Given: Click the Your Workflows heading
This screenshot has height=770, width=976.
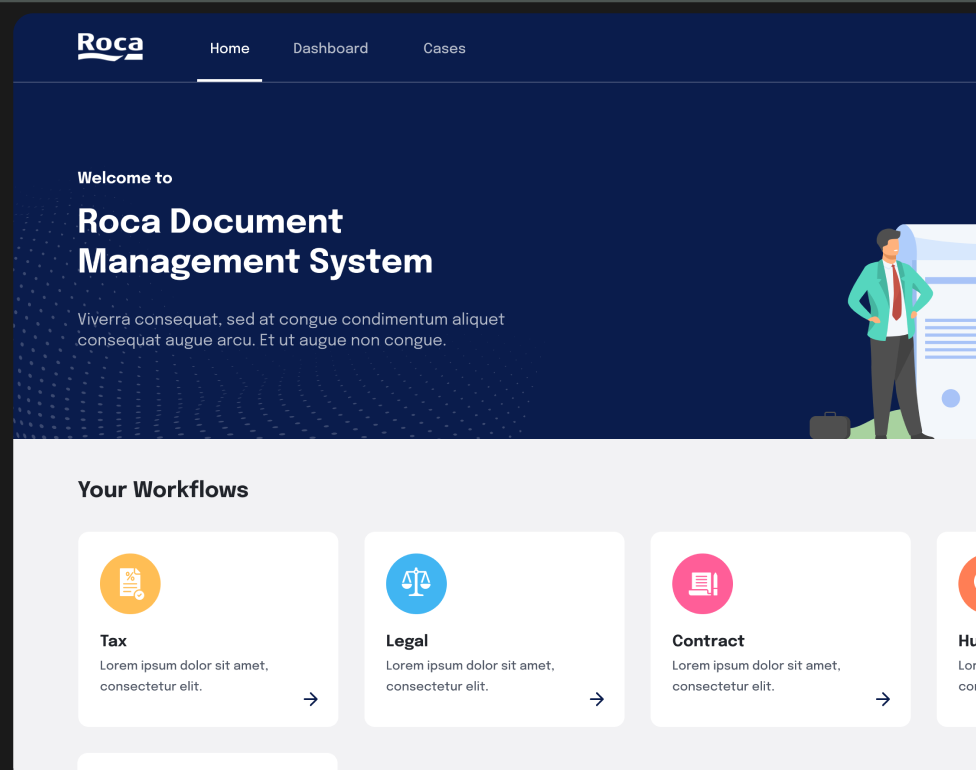Looking at the screenshot, I should 163,489.
